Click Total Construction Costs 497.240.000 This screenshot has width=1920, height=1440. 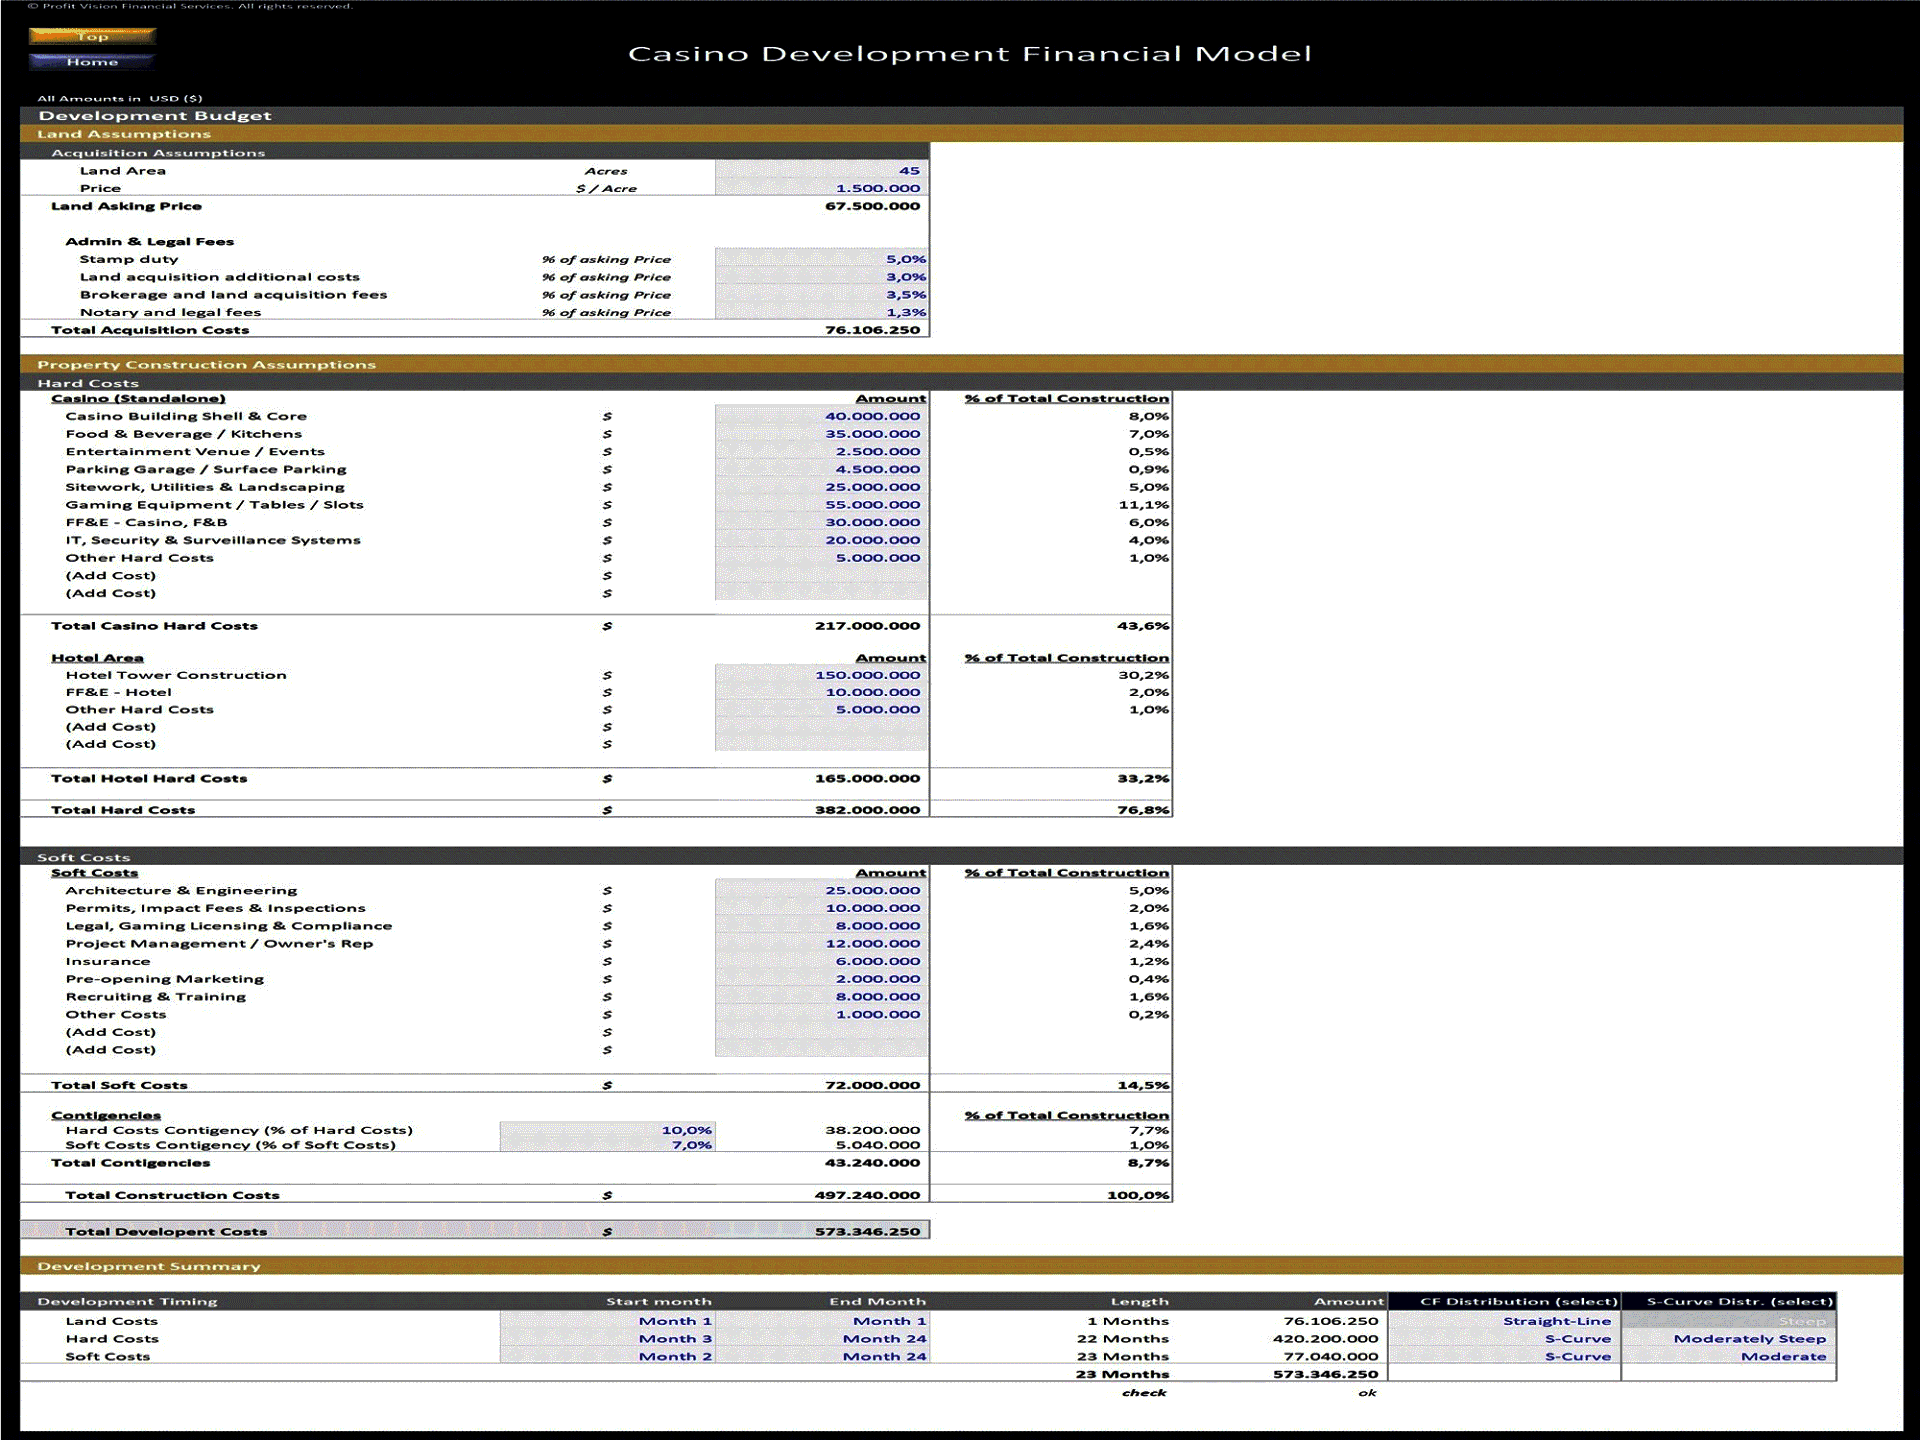tap(867, 1195)
